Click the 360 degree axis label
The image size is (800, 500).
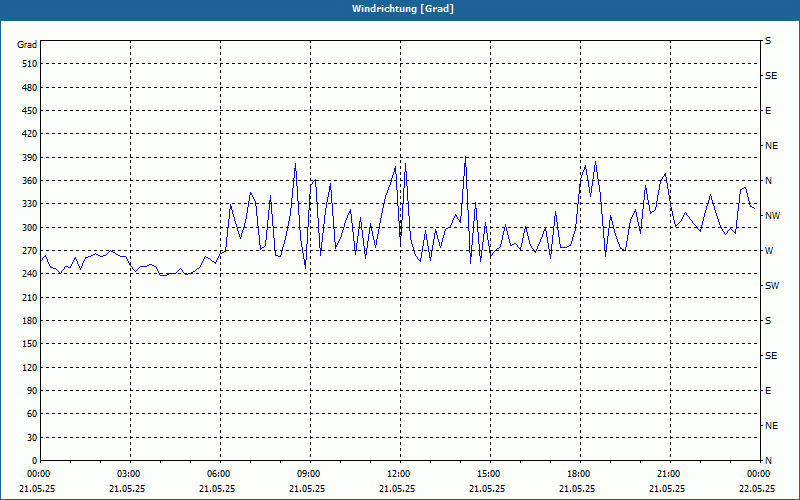click(30, 181)
